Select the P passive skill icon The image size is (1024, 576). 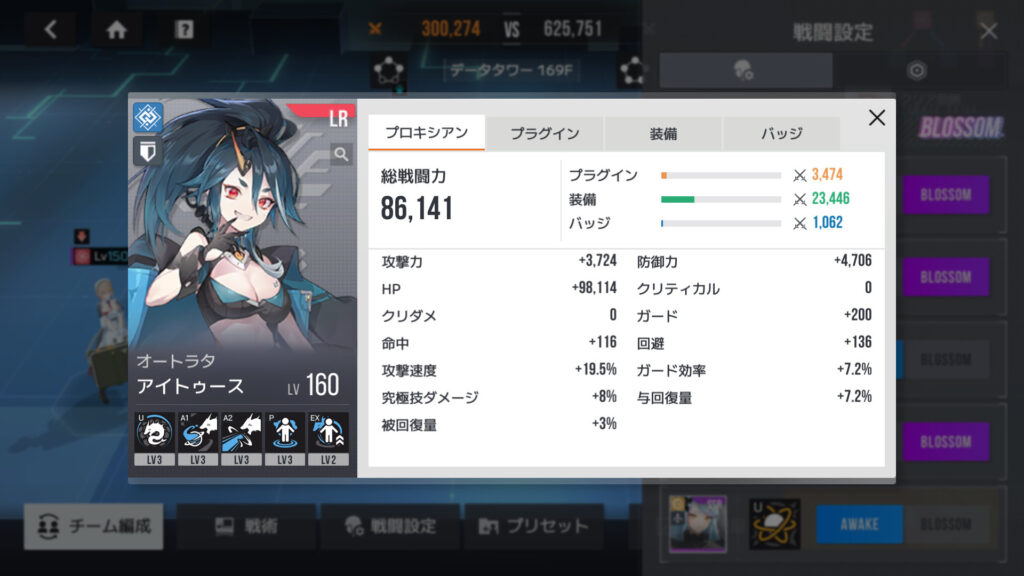point(285,438)
